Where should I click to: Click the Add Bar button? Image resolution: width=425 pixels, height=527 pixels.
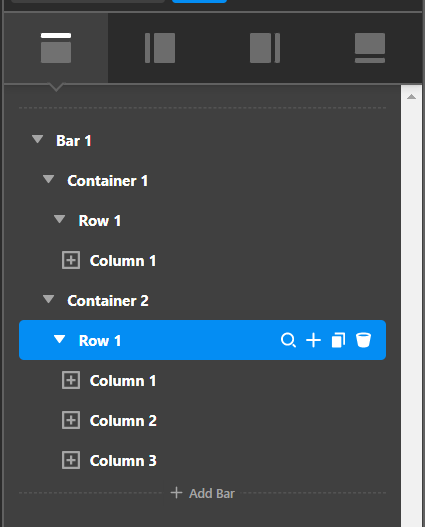pos(203,493)
